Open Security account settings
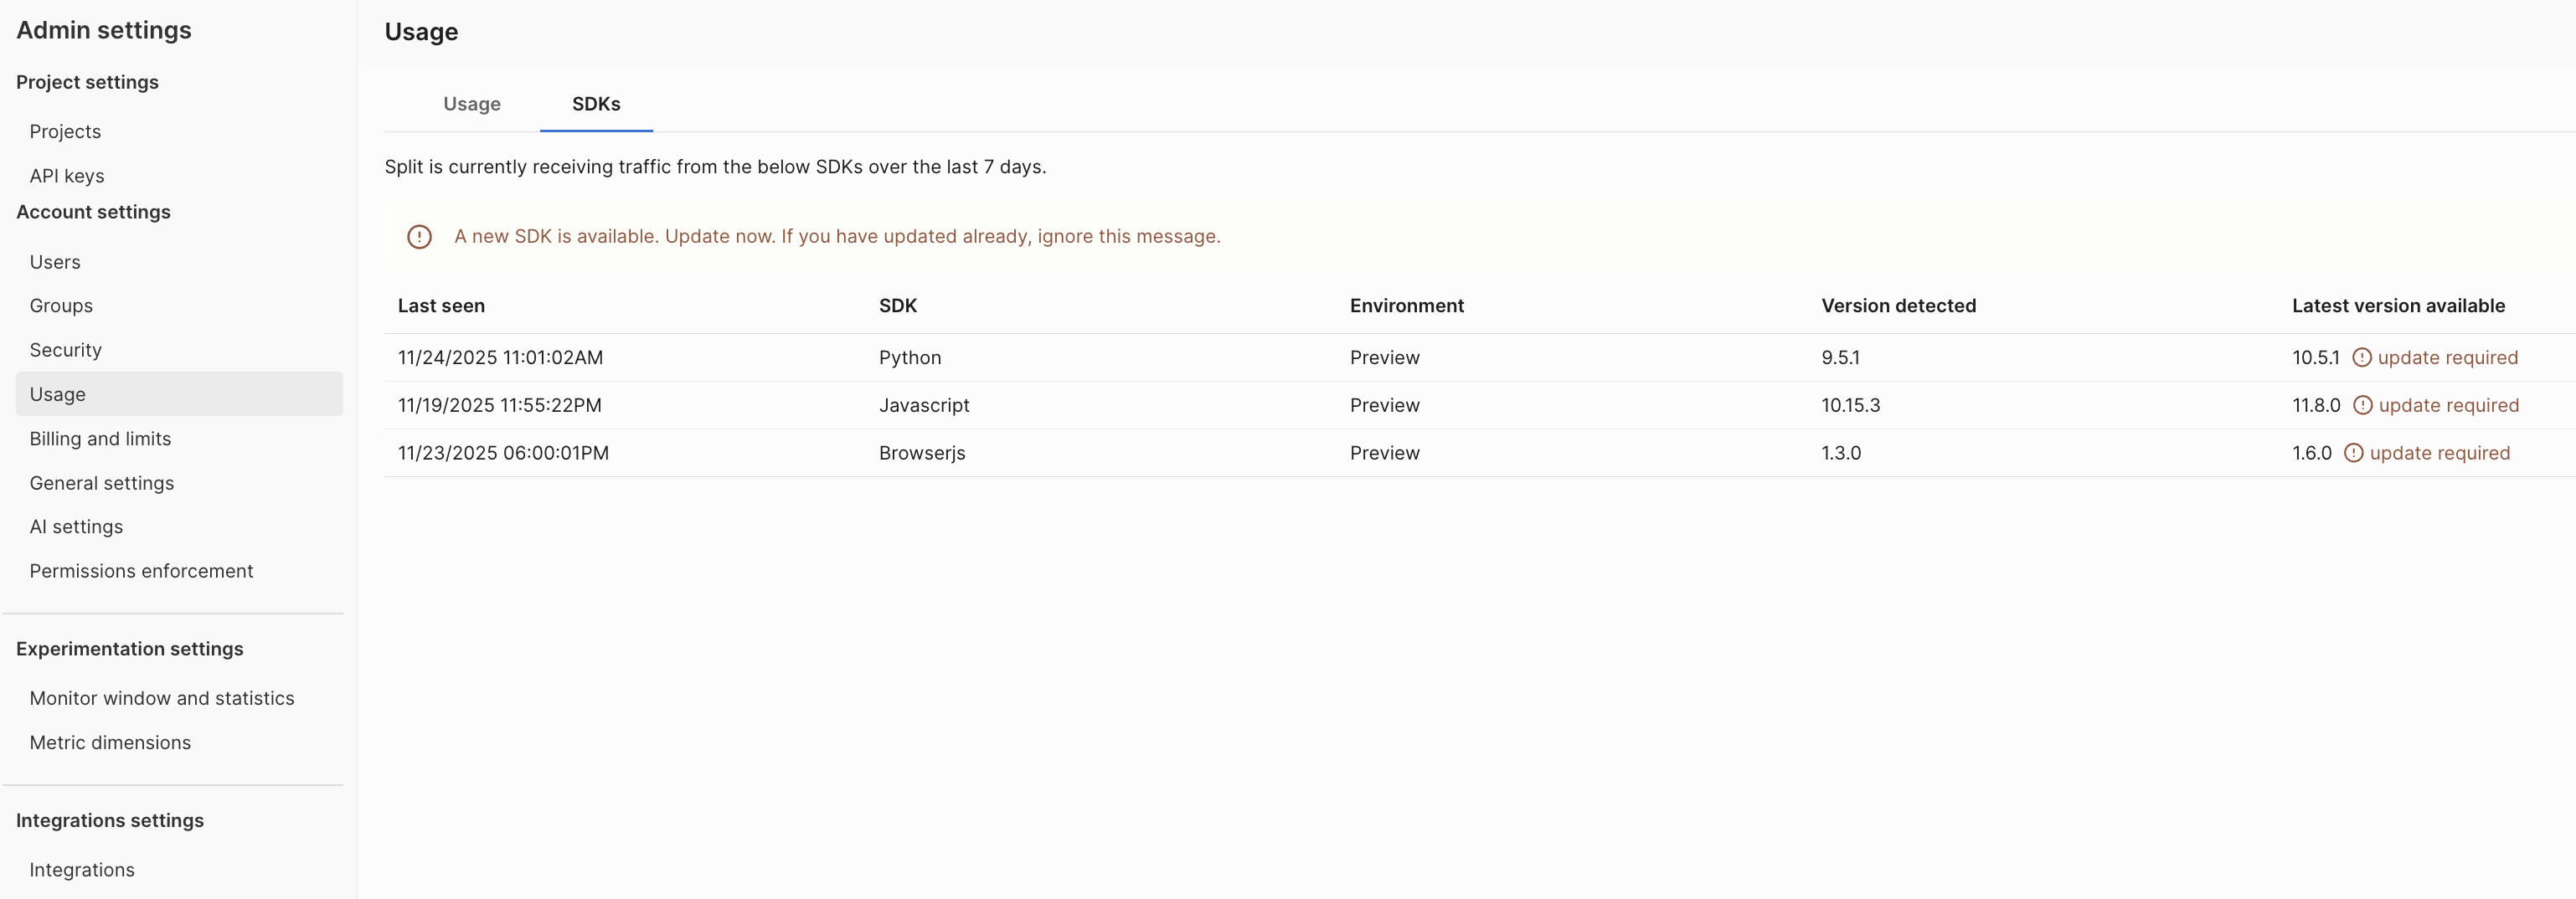 tap(66, 350)
